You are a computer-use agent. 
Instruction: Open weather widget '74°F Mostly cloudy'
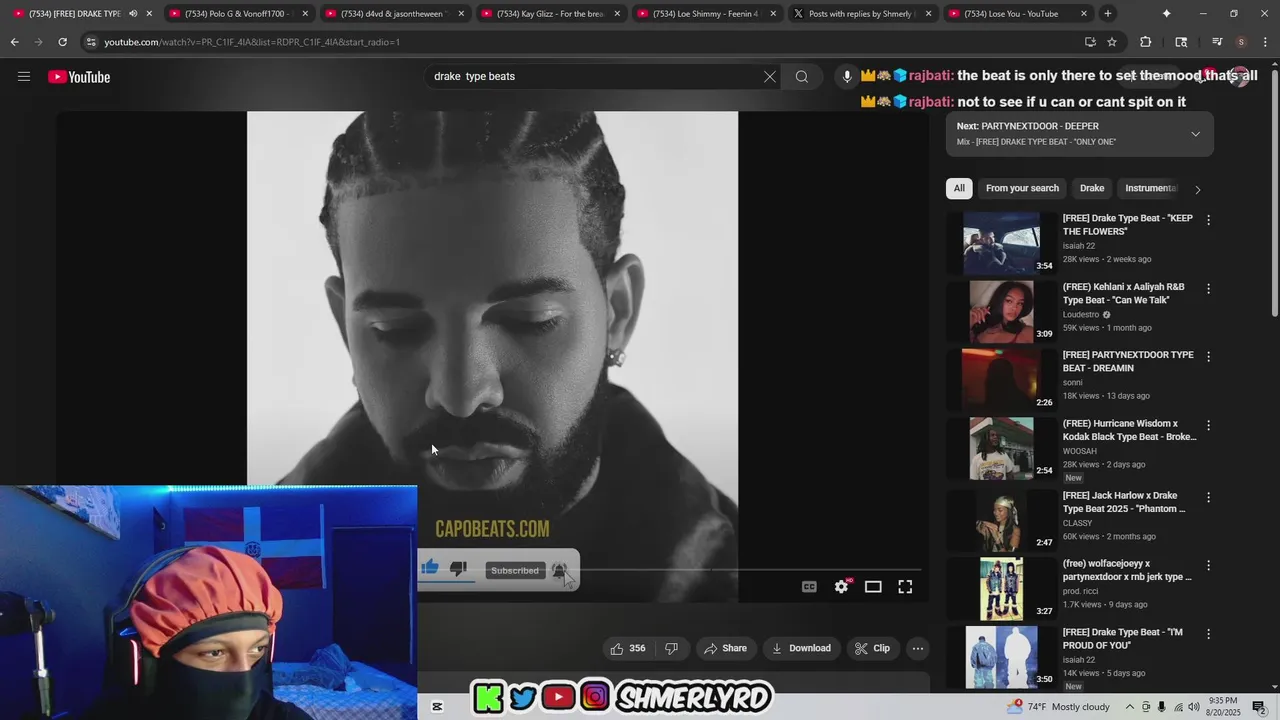[1059, 707]
